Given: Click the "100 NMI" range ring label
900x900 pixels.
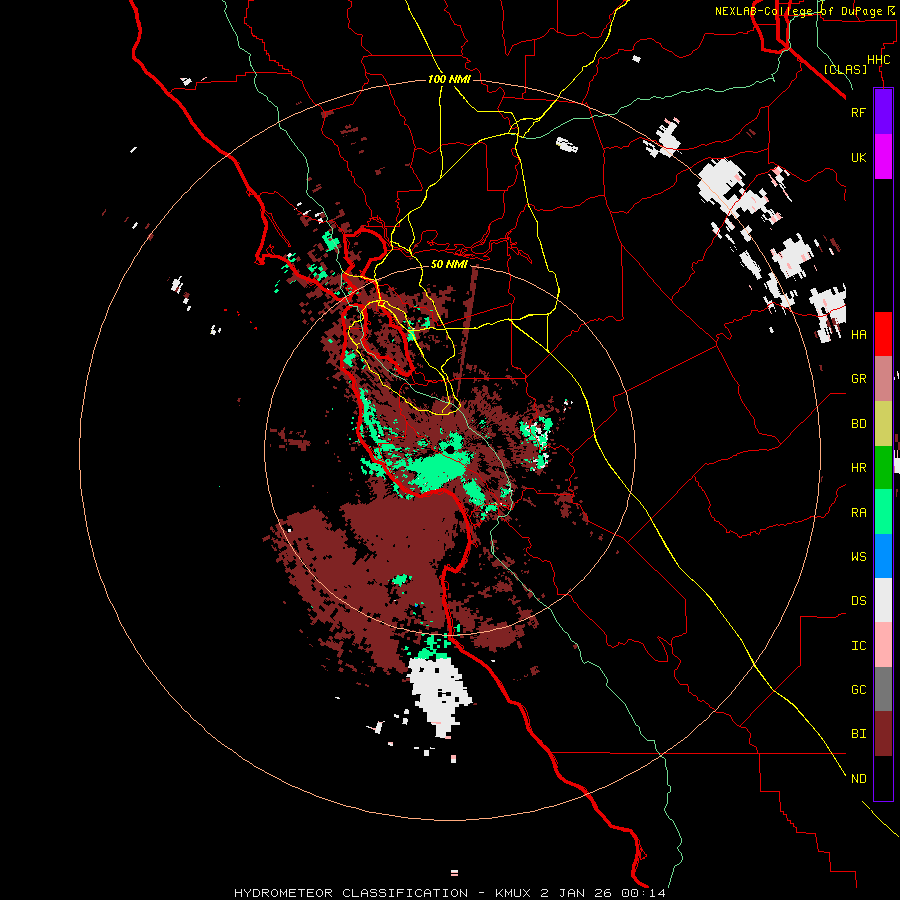Looking at the screenshot, I should 449,79.
